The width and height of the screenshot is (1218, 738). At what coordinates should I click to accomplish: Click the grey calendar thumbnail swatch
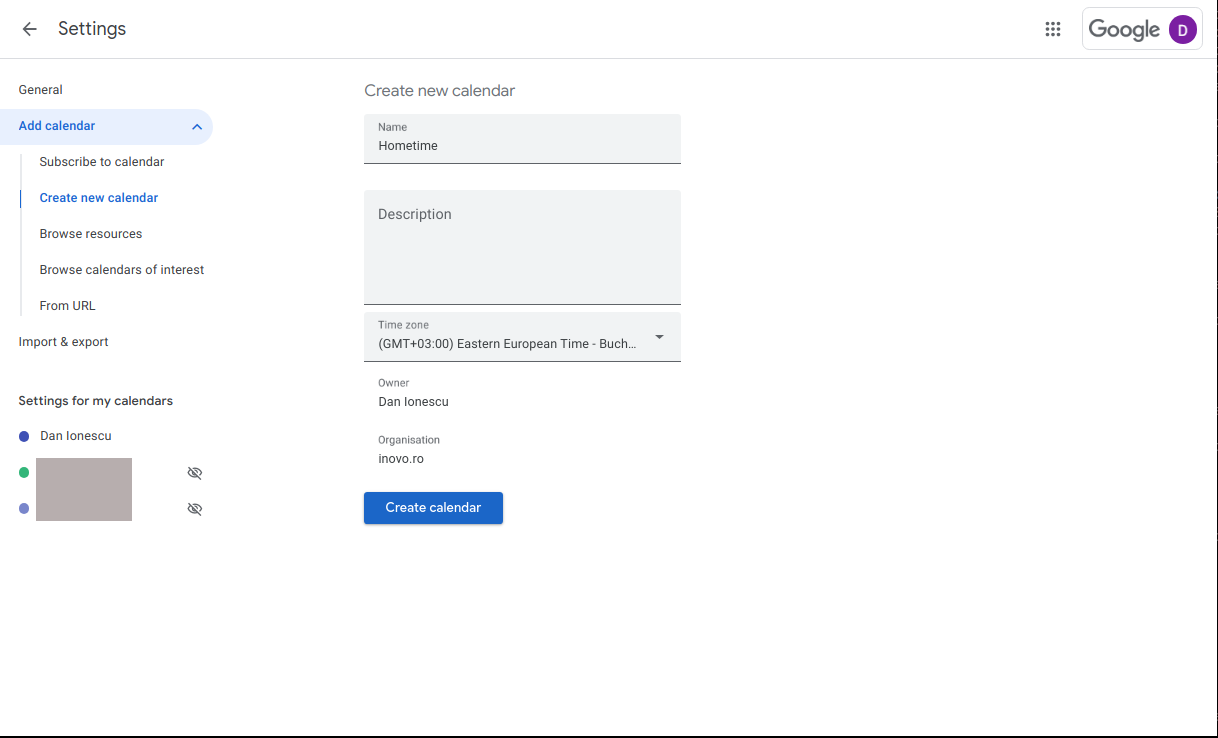(84, 489)
